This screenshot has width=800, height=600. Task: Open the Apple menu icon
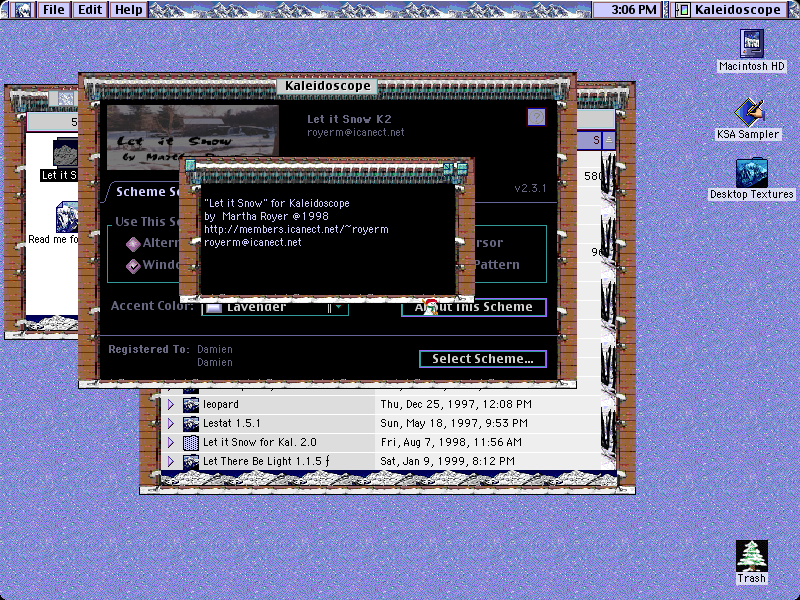click(22, 9)
